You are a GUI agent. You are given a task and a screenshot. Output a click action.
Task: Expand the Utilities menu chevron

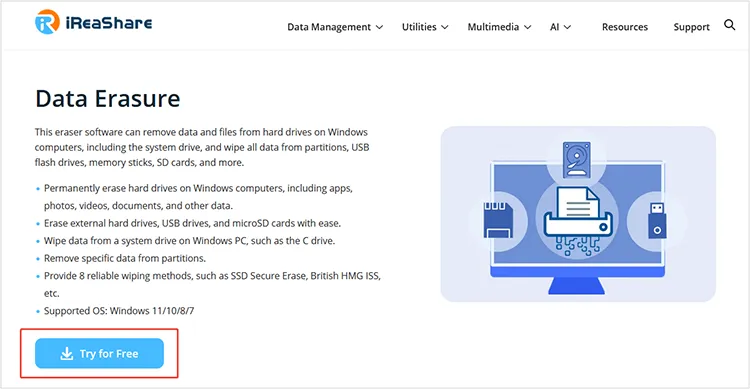pos(445,27)
